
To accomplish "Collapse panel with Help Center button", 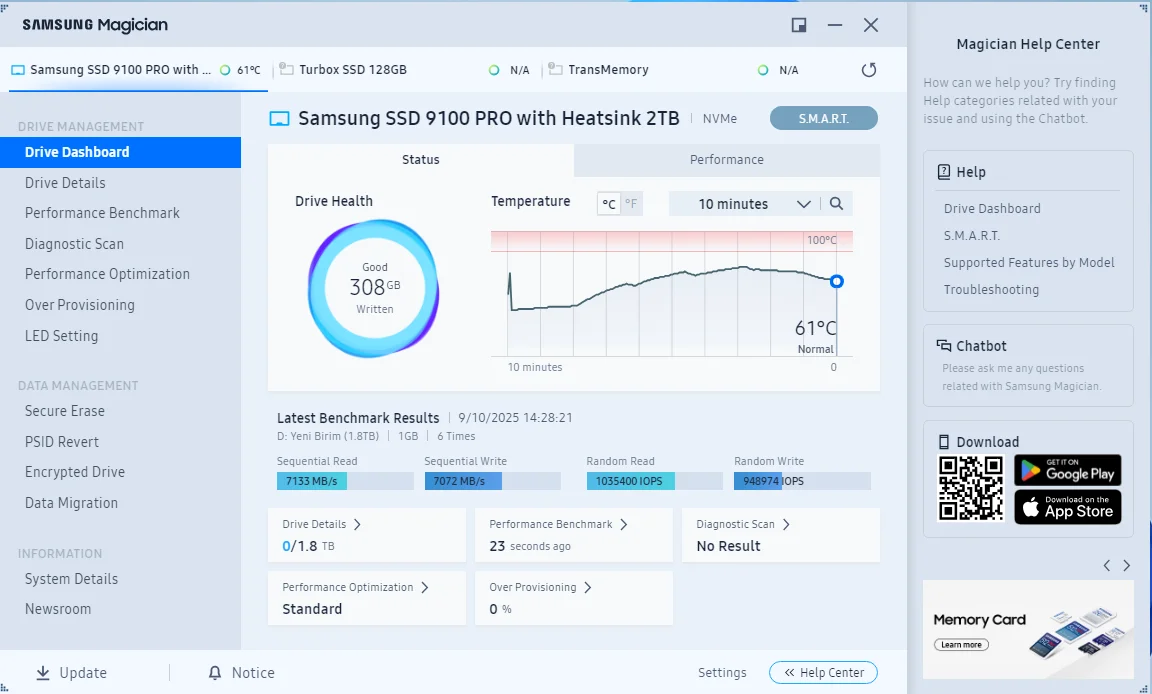I will [823, 672].
